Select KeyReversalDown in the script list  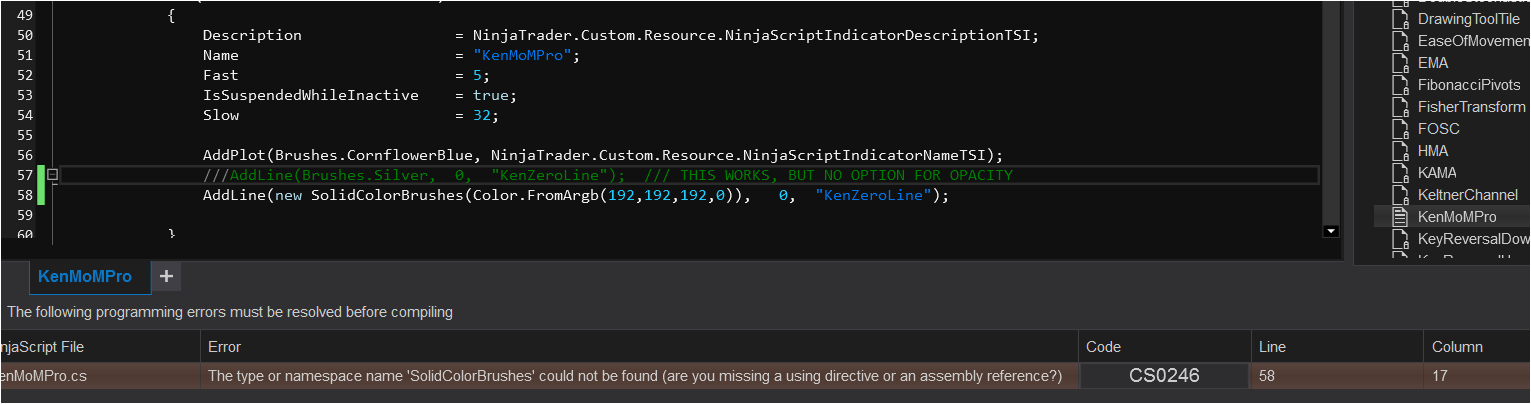coord(1474,239)
